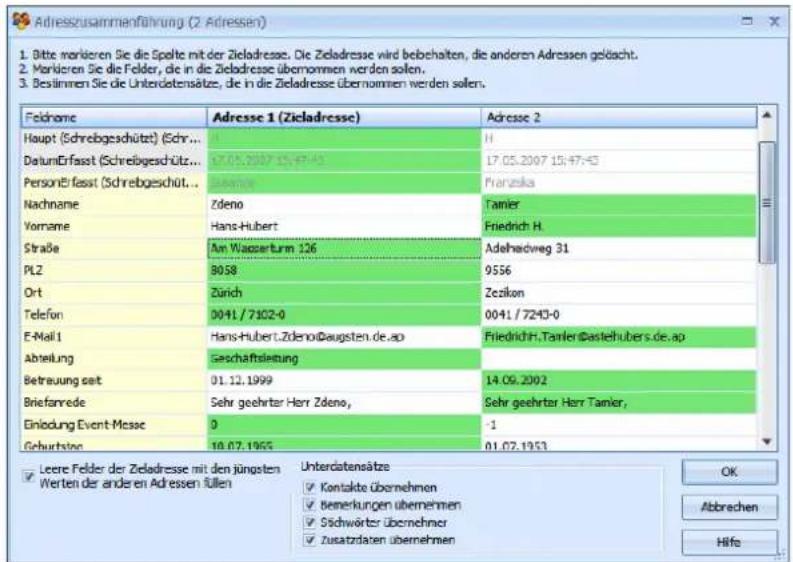This screenshot has width=793, height=562.
Task: Select Nachname 'Zdeno' in Adresse 1
Action: tap(344, 204)
